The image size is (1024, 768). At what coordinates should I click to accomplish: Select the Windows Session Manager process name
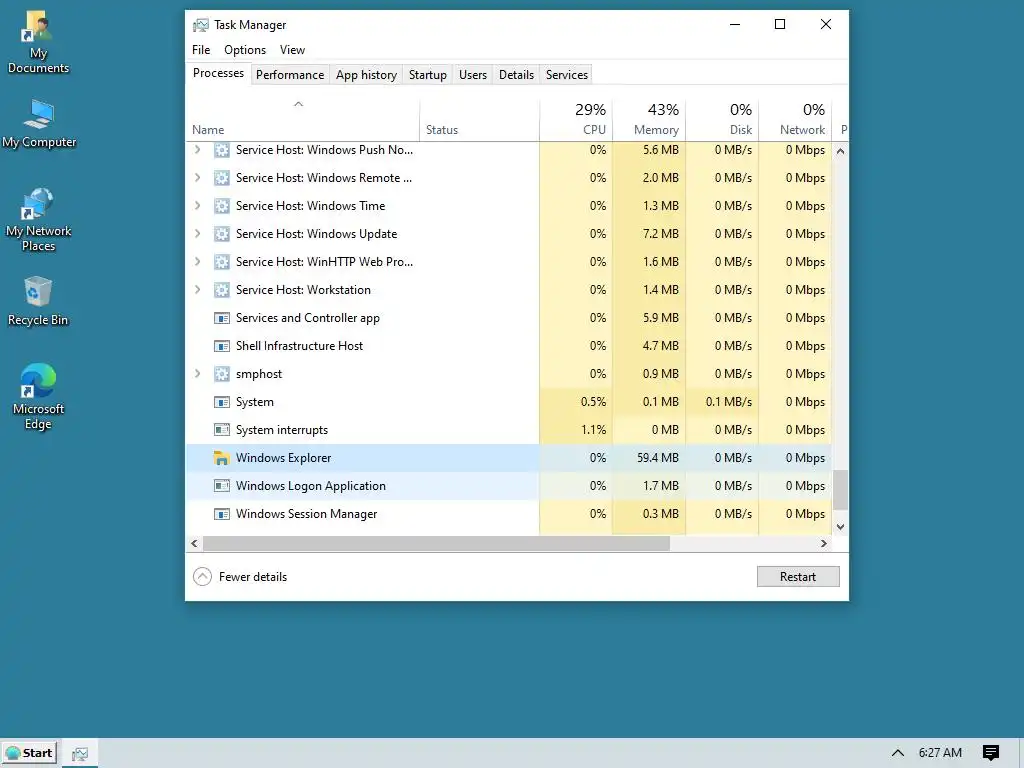(x=306, y=514)
